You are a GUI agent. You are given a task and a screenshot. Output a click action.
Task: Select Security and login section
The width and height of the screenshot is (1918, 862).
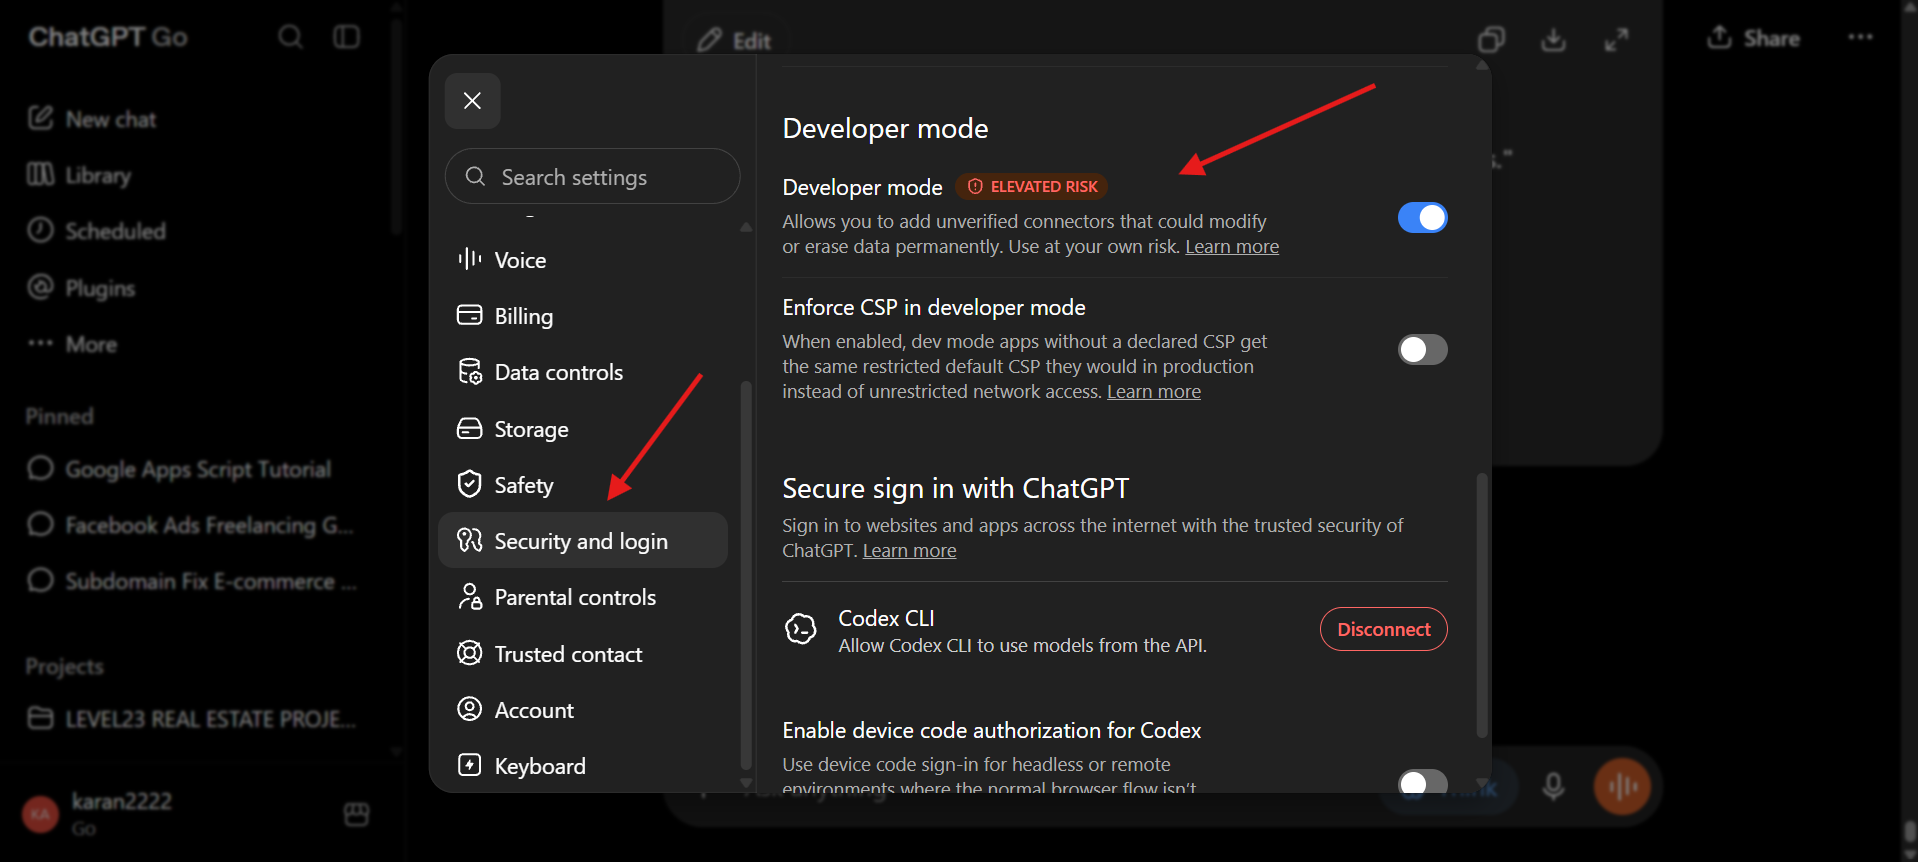point(583,541)
